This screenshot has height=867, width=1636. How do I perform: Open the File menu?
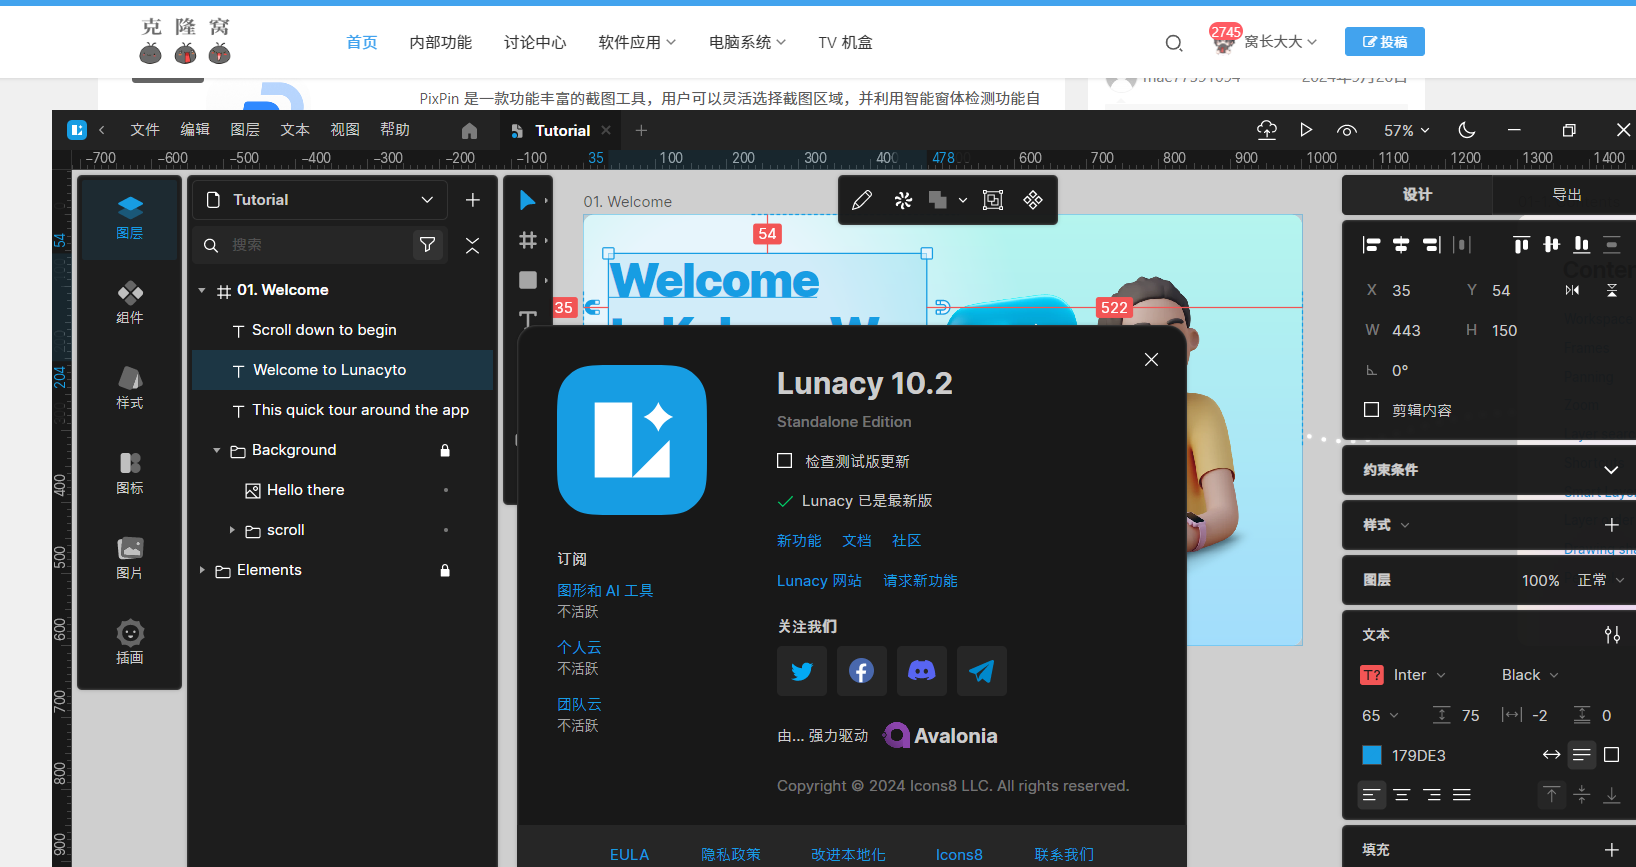145,130
